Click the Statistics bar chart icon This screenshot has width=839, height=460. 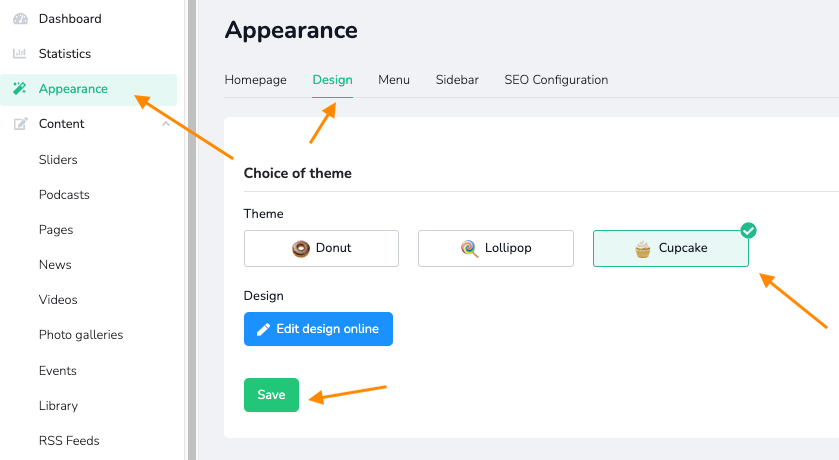[x=20, y=53]
